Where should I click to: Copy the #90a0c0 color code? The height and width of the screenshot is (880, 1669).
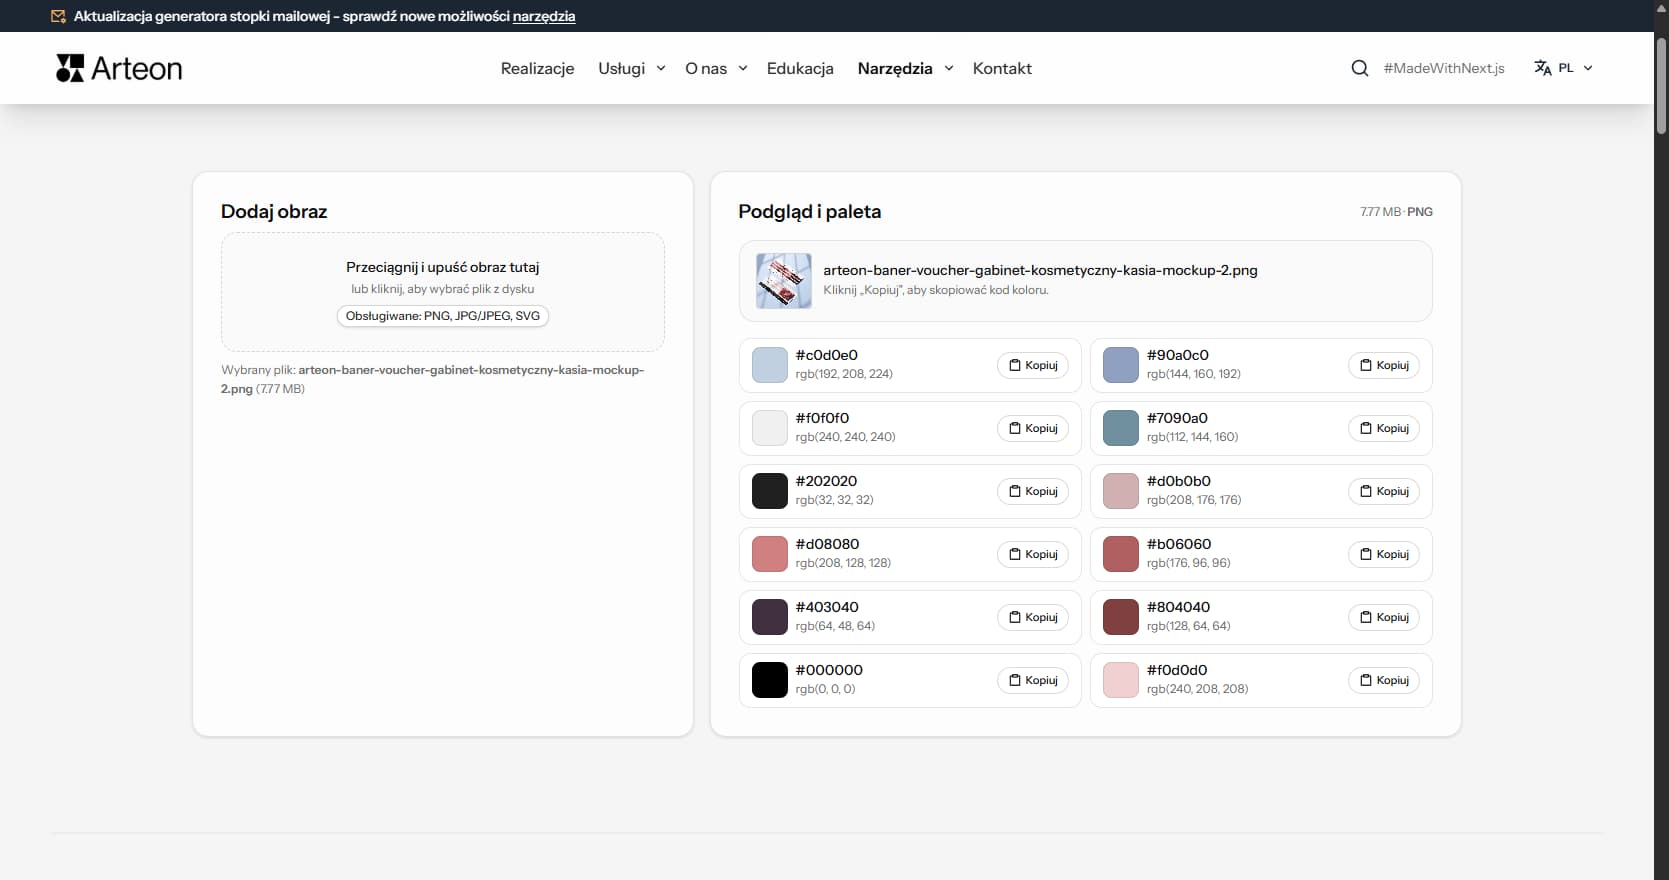point(1383,365)
